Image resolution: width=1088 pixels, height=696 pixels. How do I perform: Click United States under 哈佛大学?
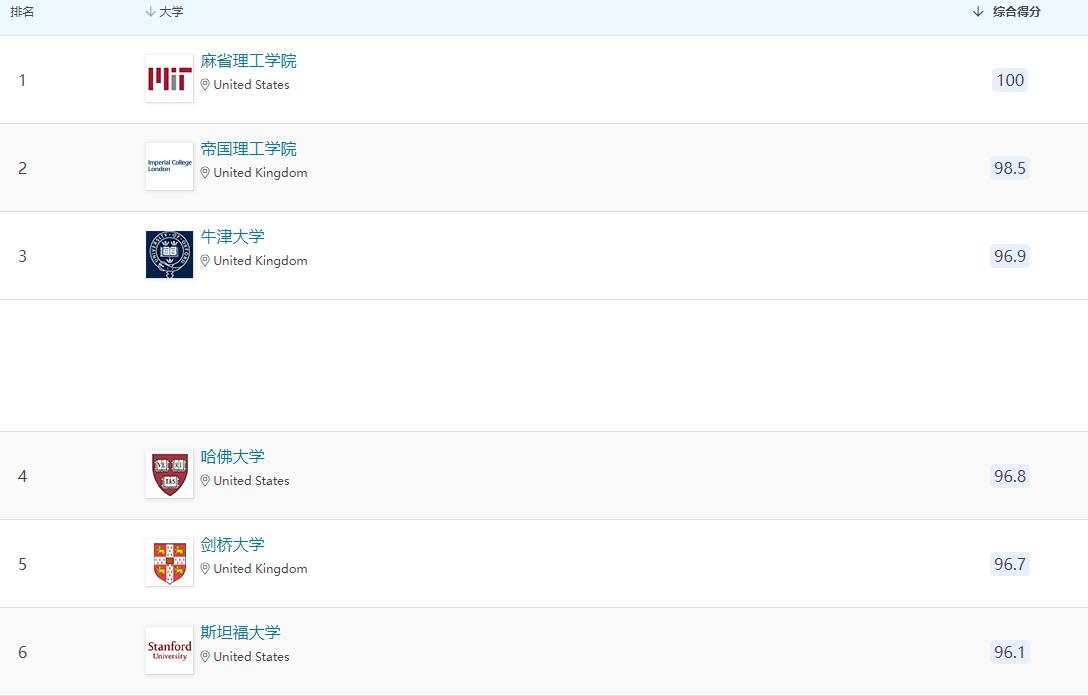pos(251,481)
